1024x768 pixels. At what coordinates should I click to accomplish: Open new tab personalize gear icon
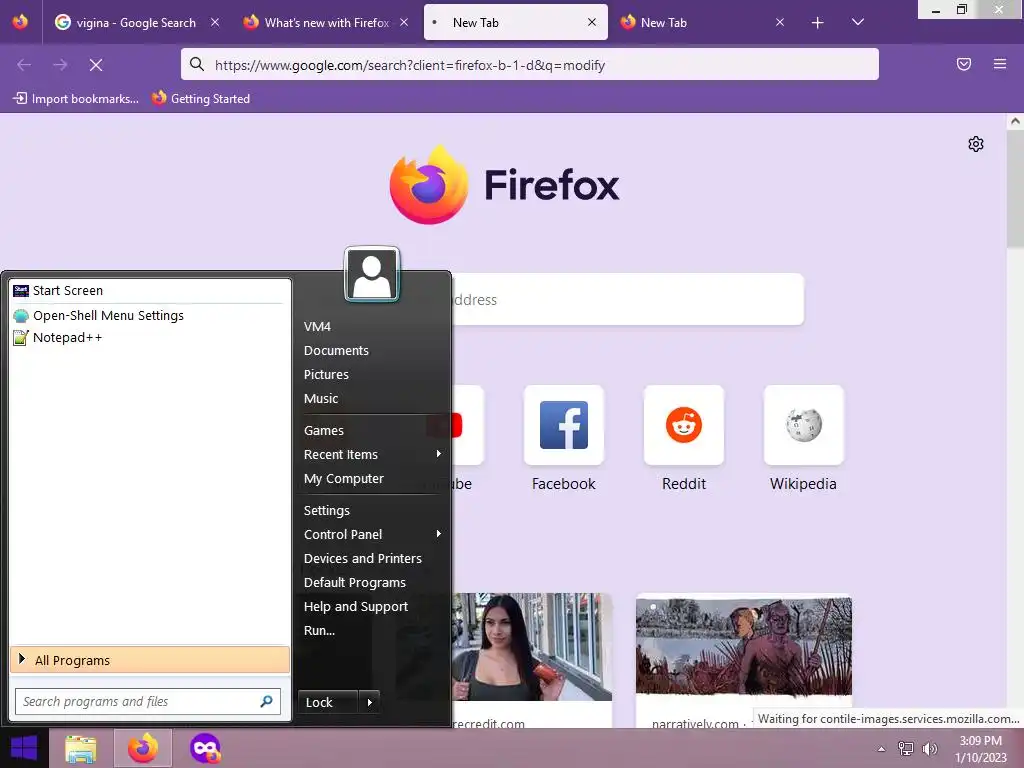(x=976, y=144)
